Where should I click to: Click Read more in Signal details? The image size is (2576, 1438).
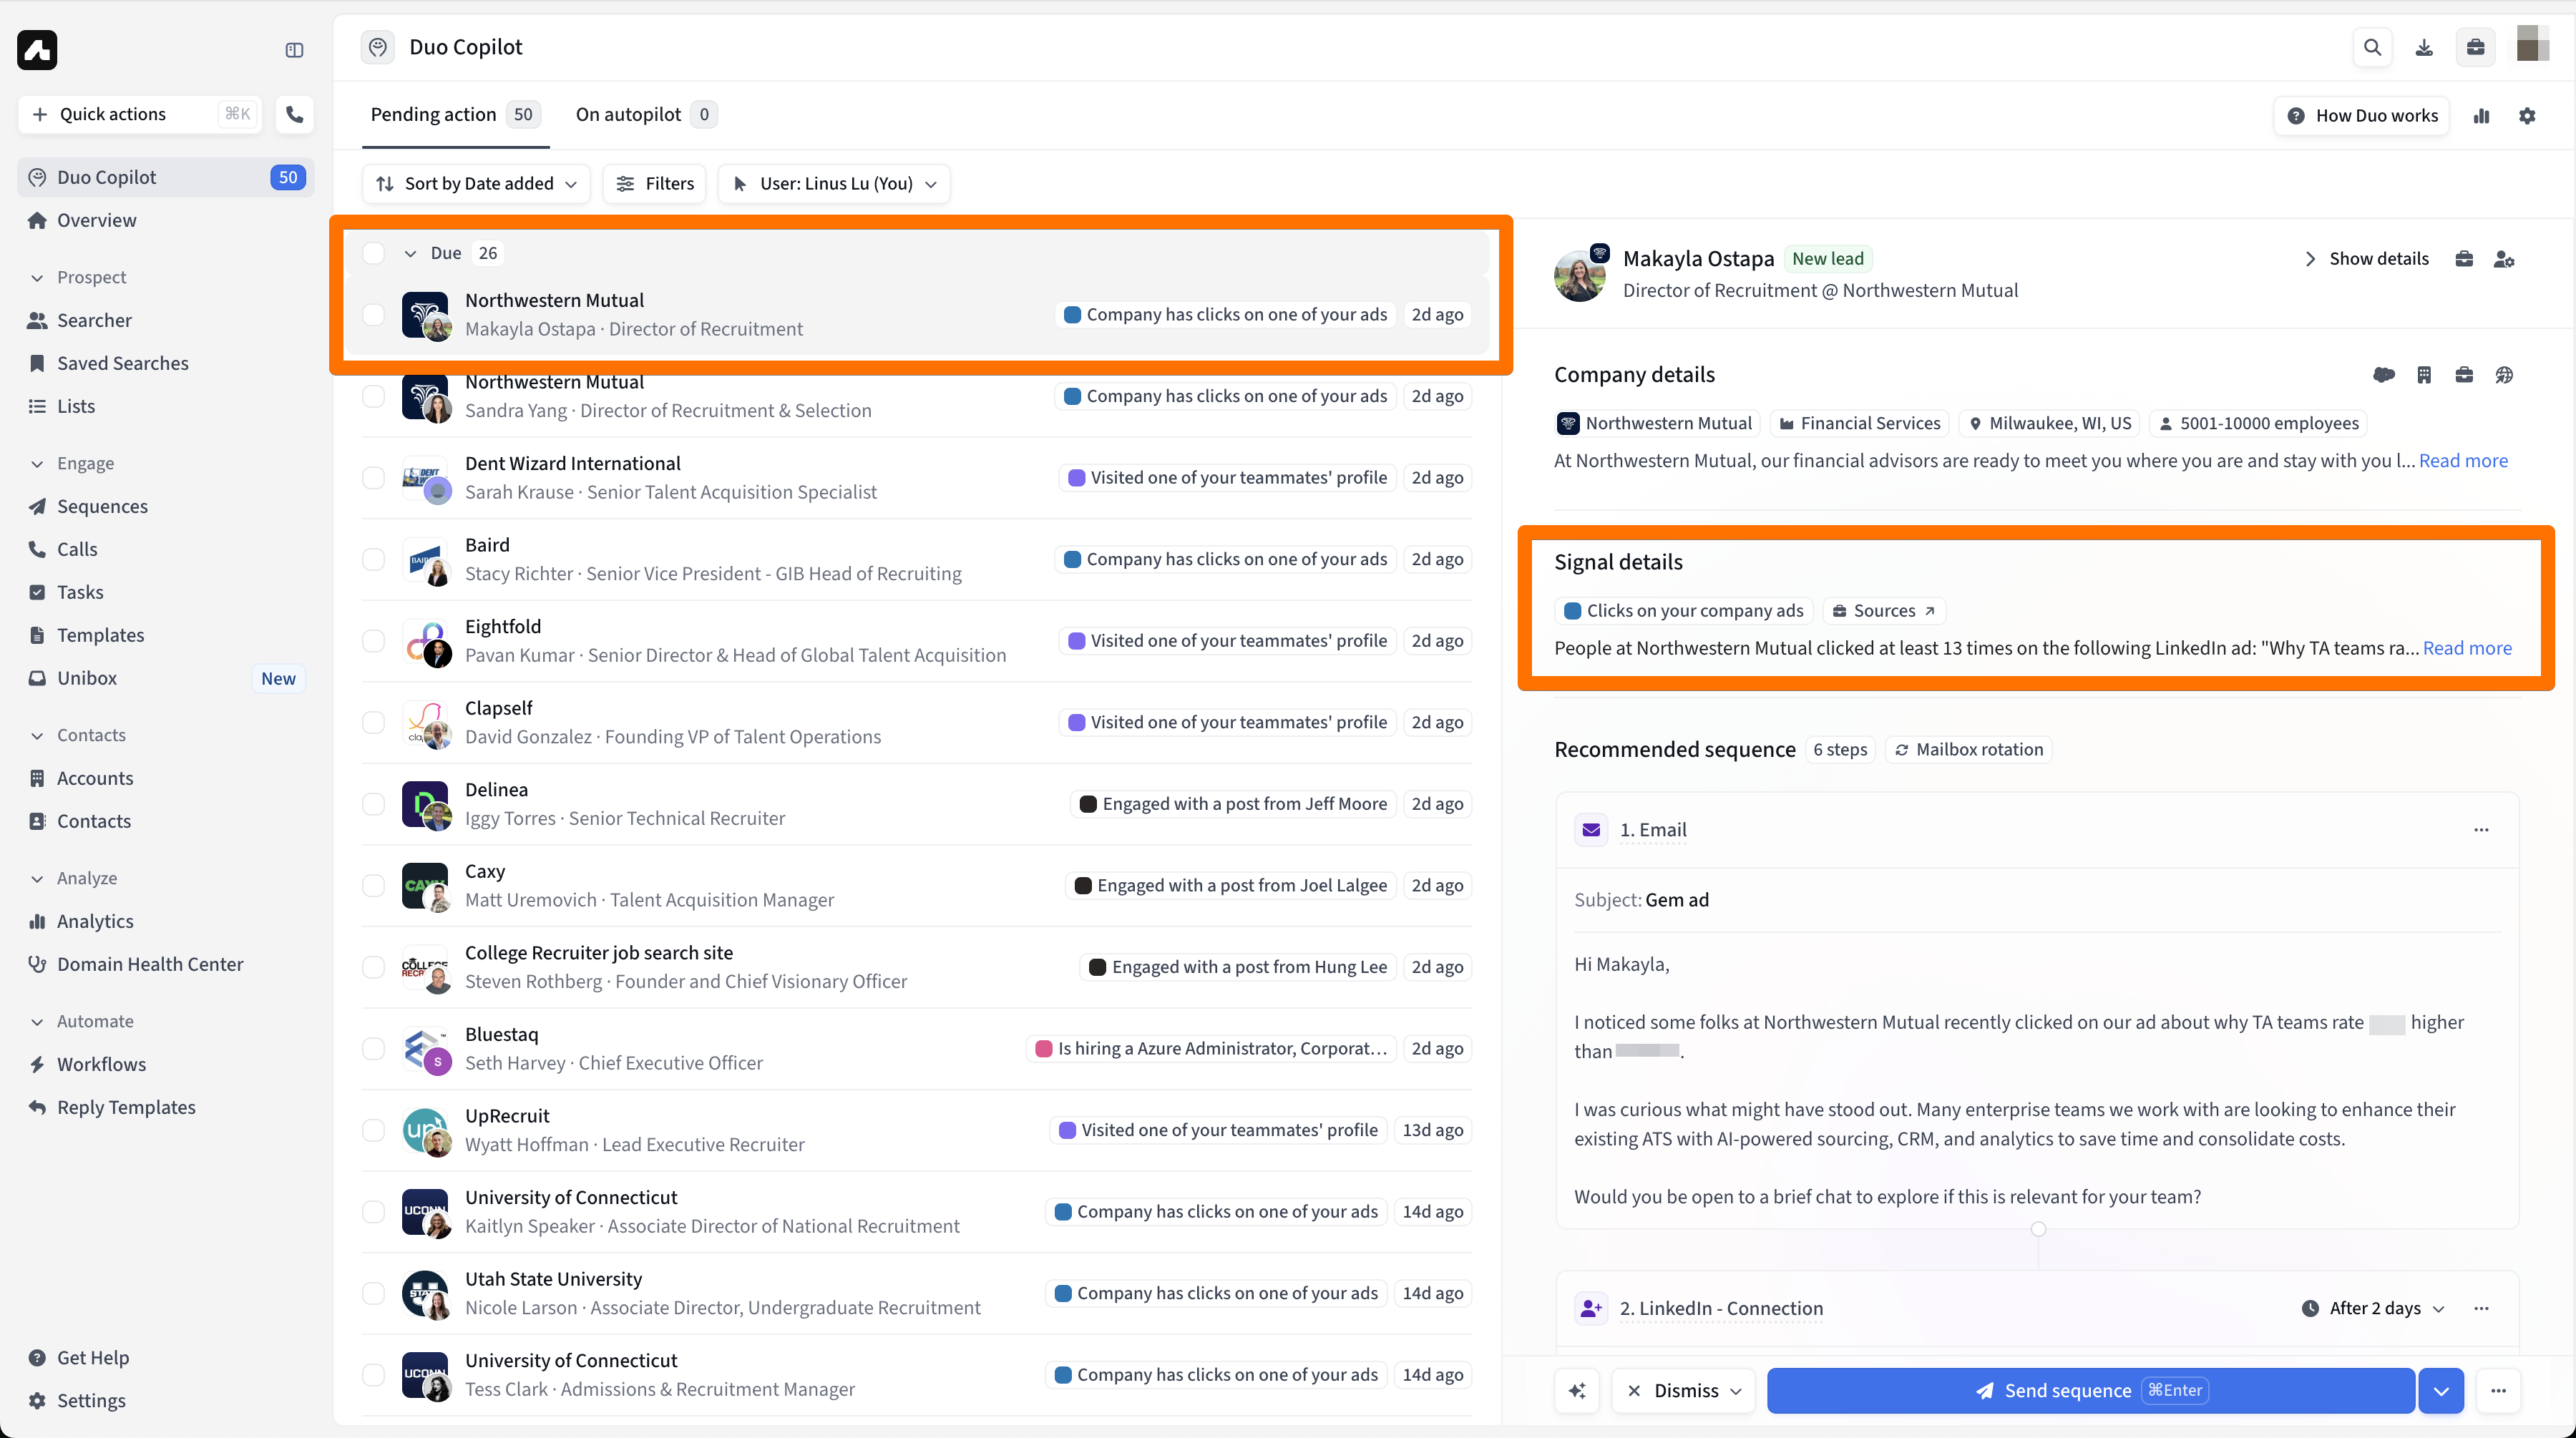coord(2466,648)
